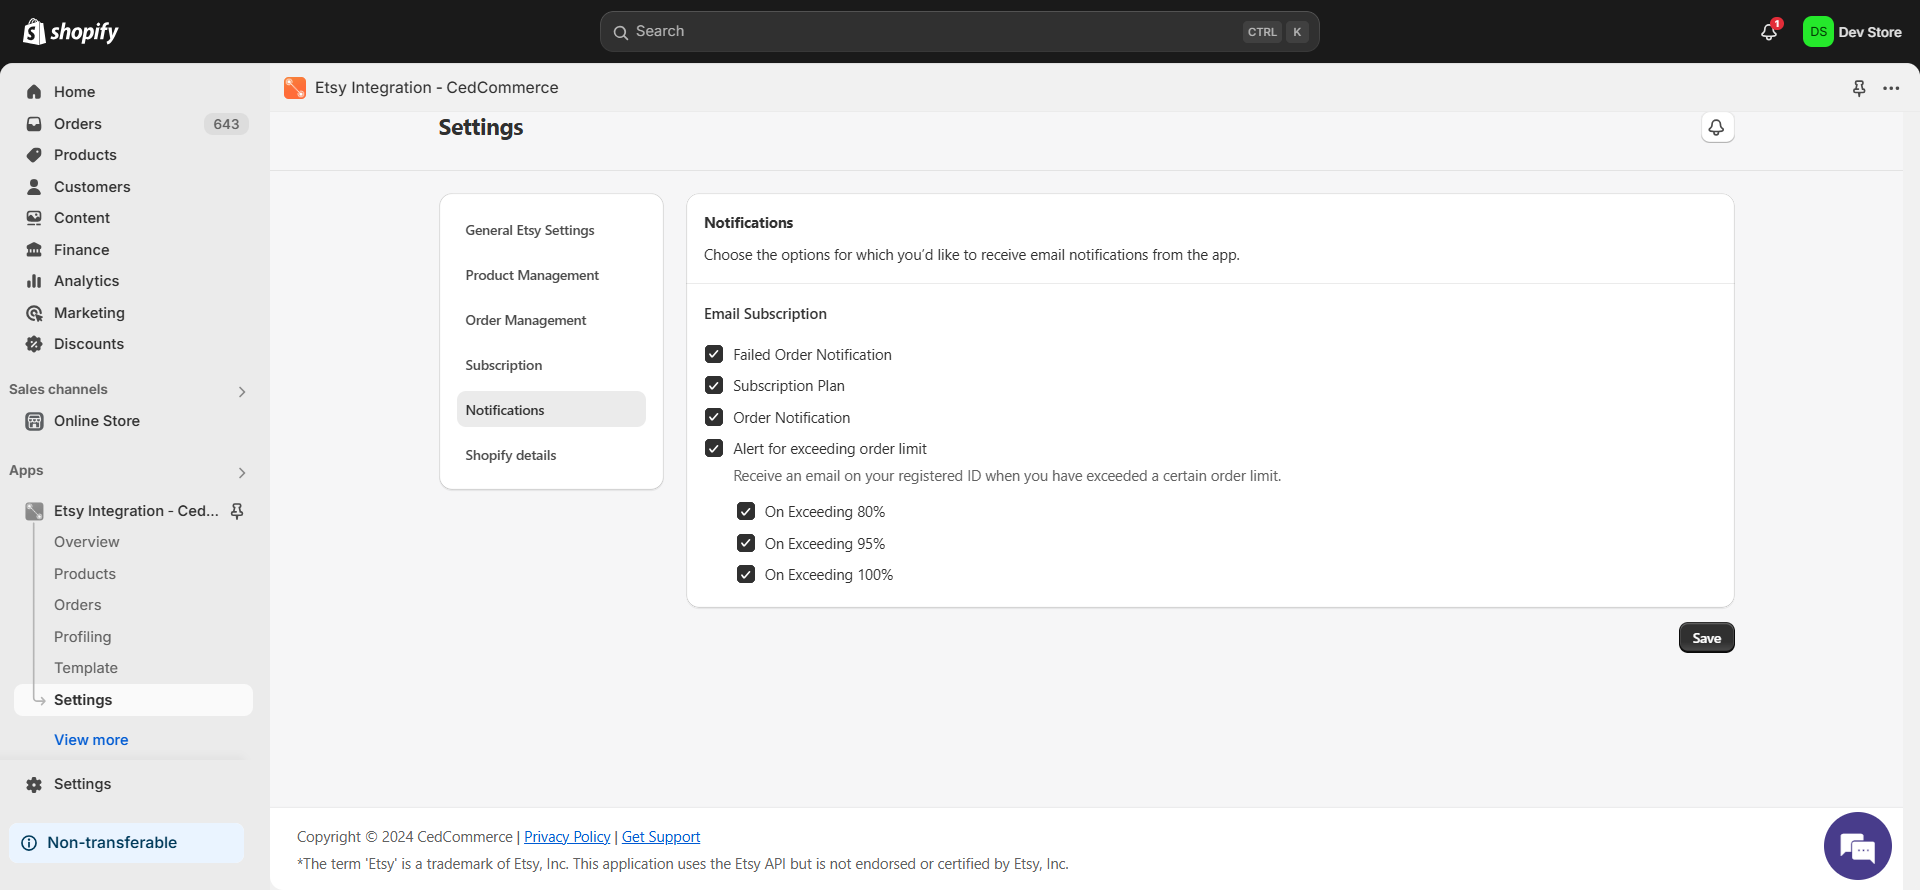Open the live chat bubble
1920x890 pixels.
1858,846
